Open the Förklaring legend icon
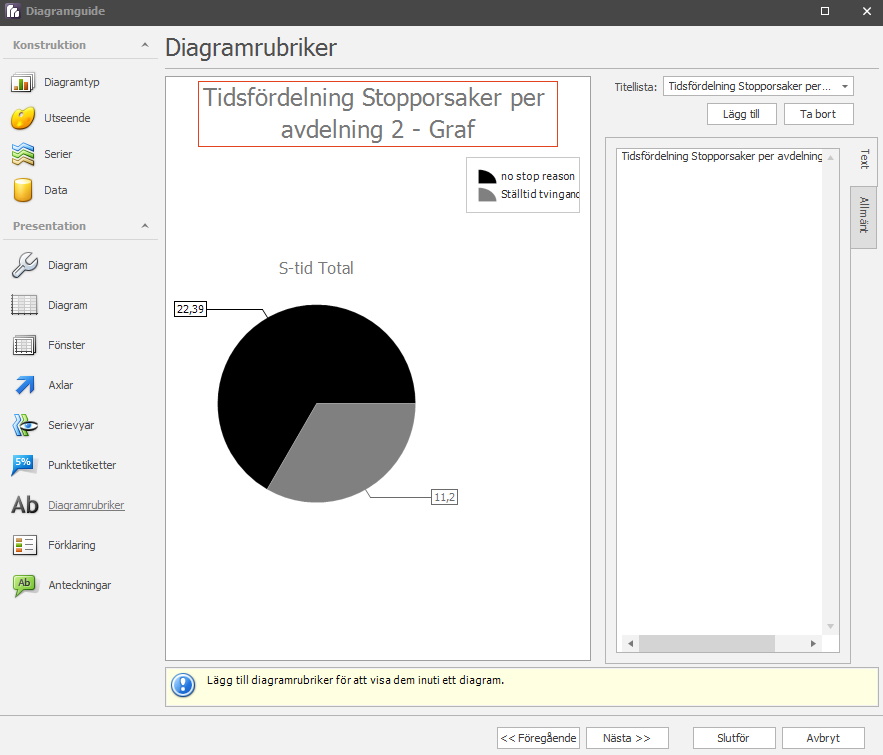The height and width of the screenshot is (755, 883). point(25,545)
